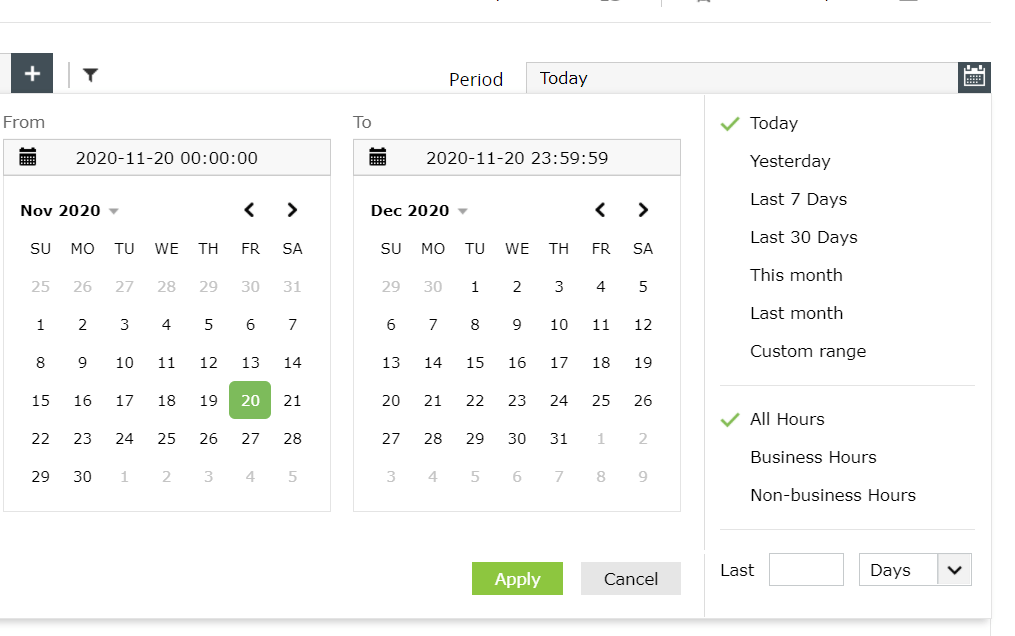Click the To field calendar icon
Viewport: 1015px width, 636px height.
[x=378, y=157]
